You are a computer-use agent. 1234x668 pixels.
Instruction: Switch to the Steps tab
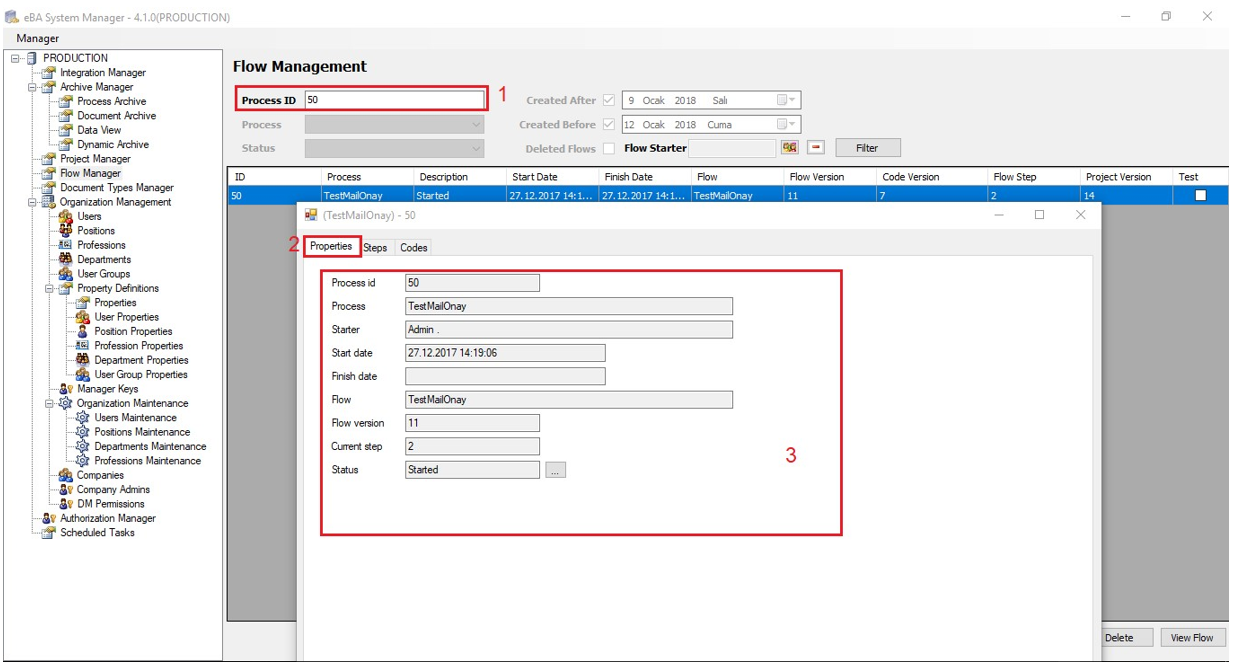(375, 248)
